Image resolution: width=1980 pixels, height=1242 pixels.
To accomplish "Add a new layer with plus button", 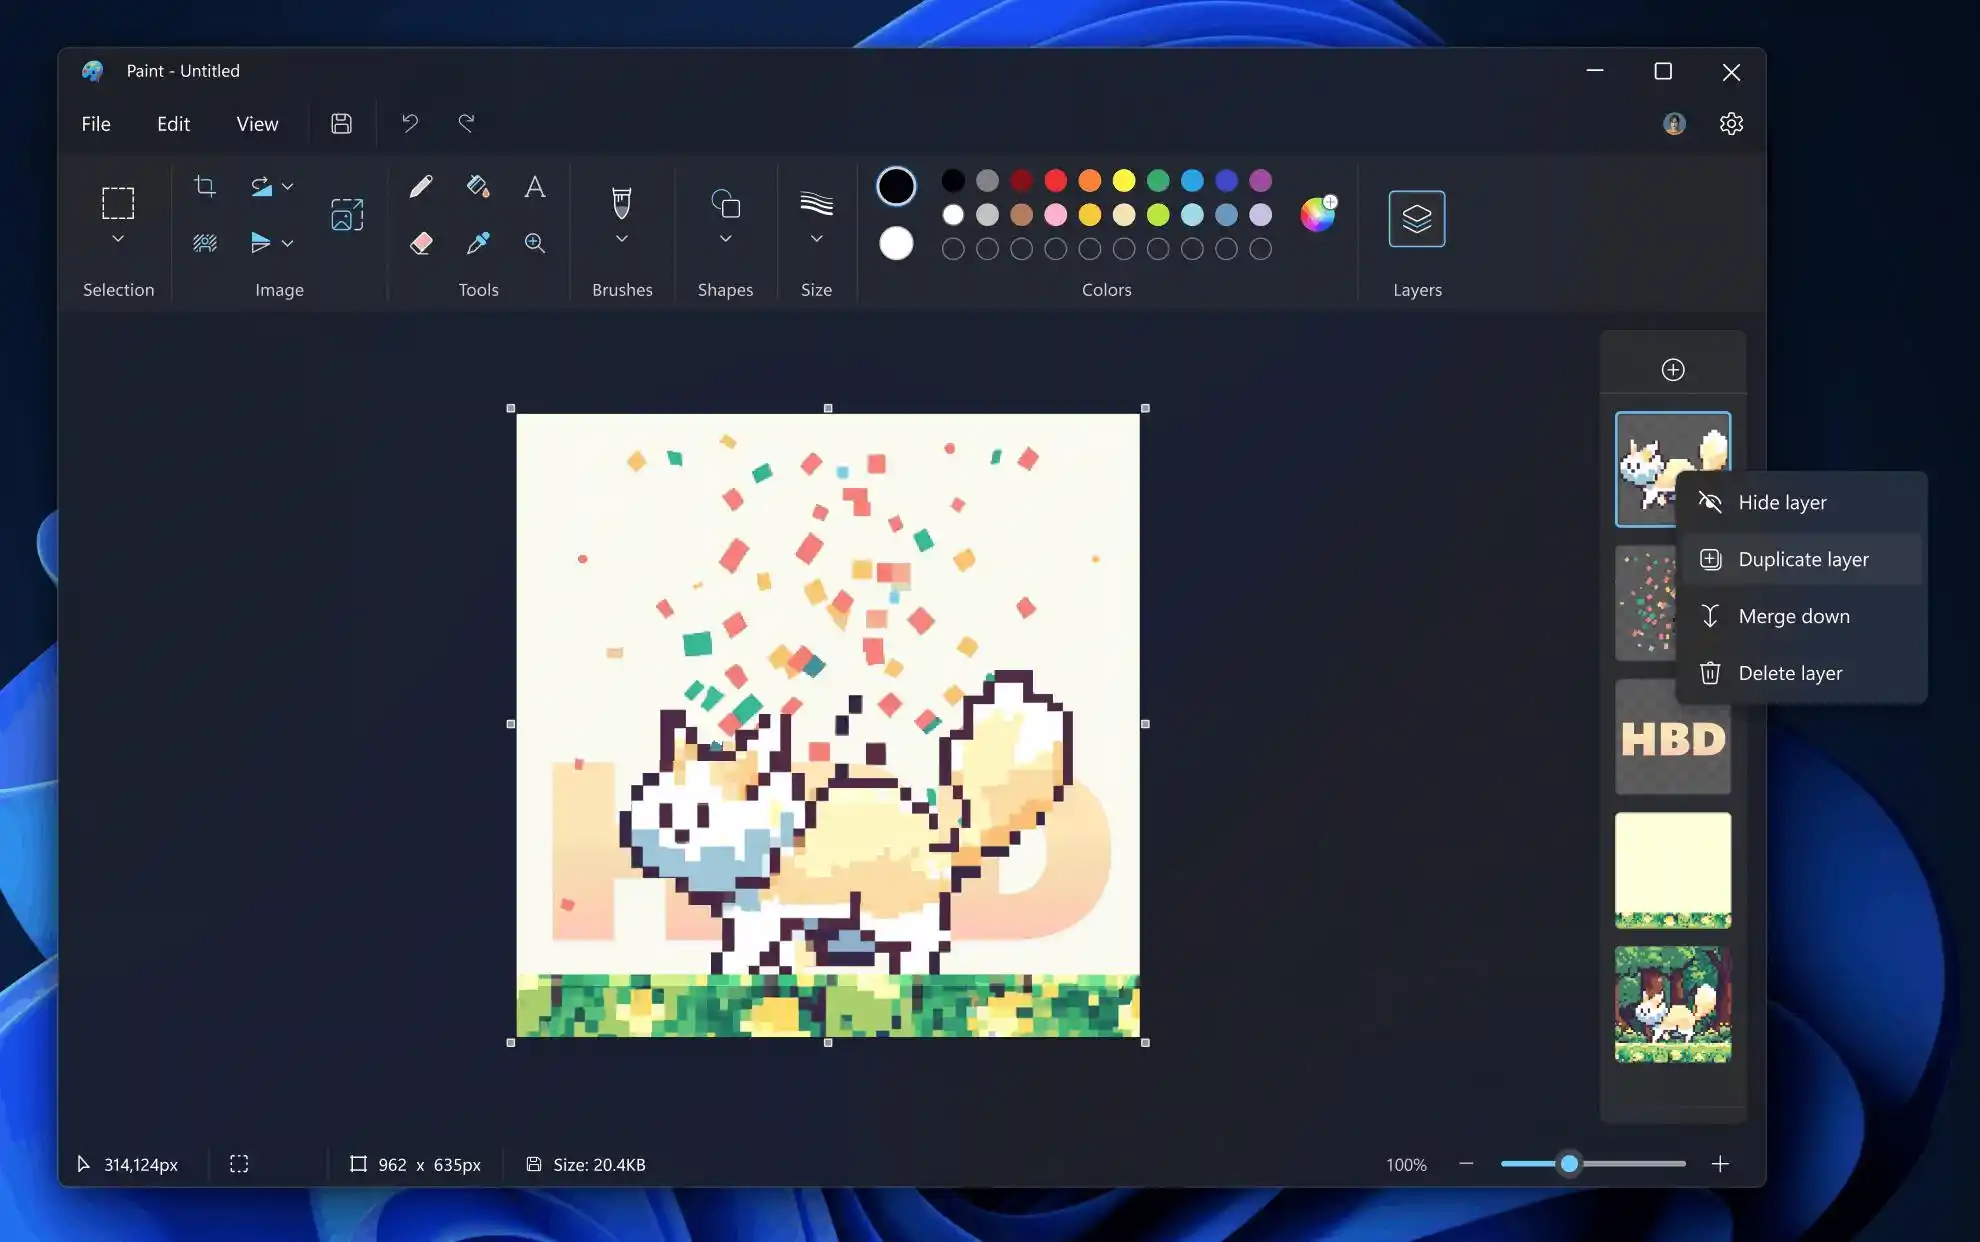I will (x=1672, y=369).
